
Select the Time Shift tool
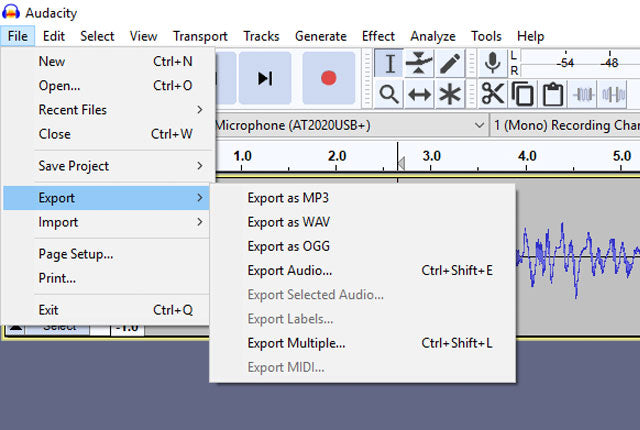click(x=420, y=94)
